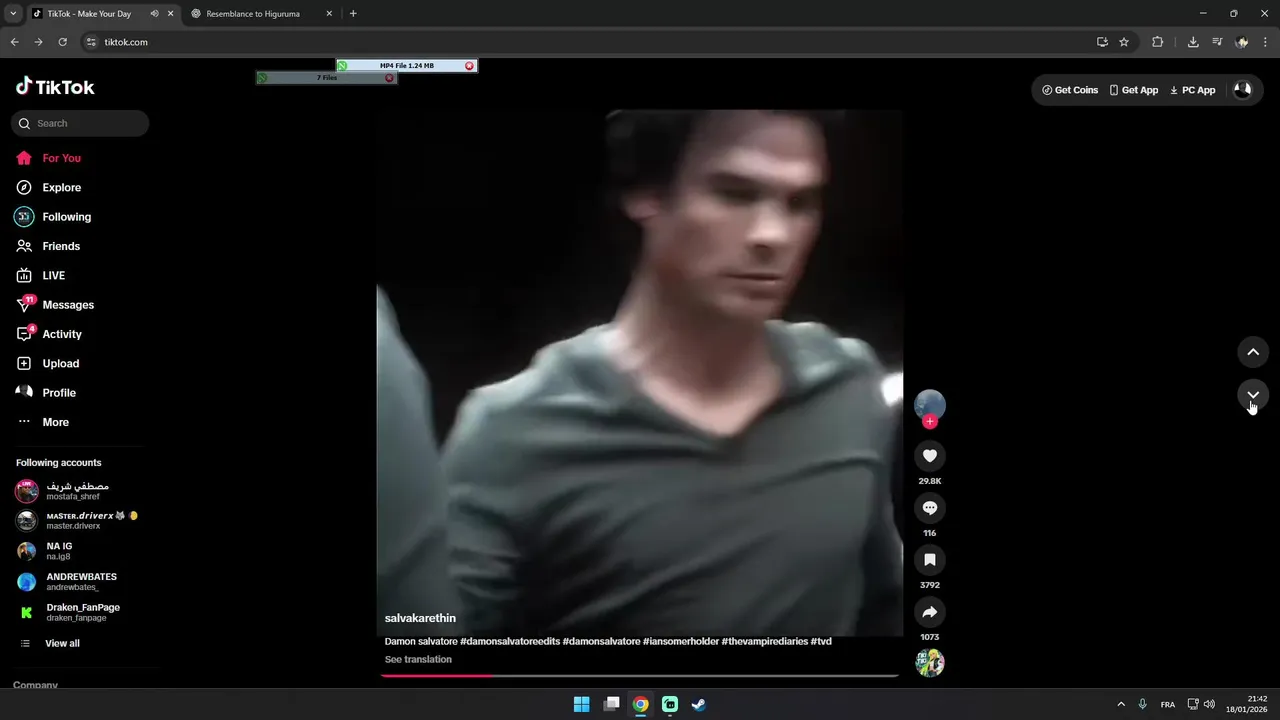Close the Resemblance to Higuruma tab
This screenshot has width=1280, height=720.
coord(329,14)
